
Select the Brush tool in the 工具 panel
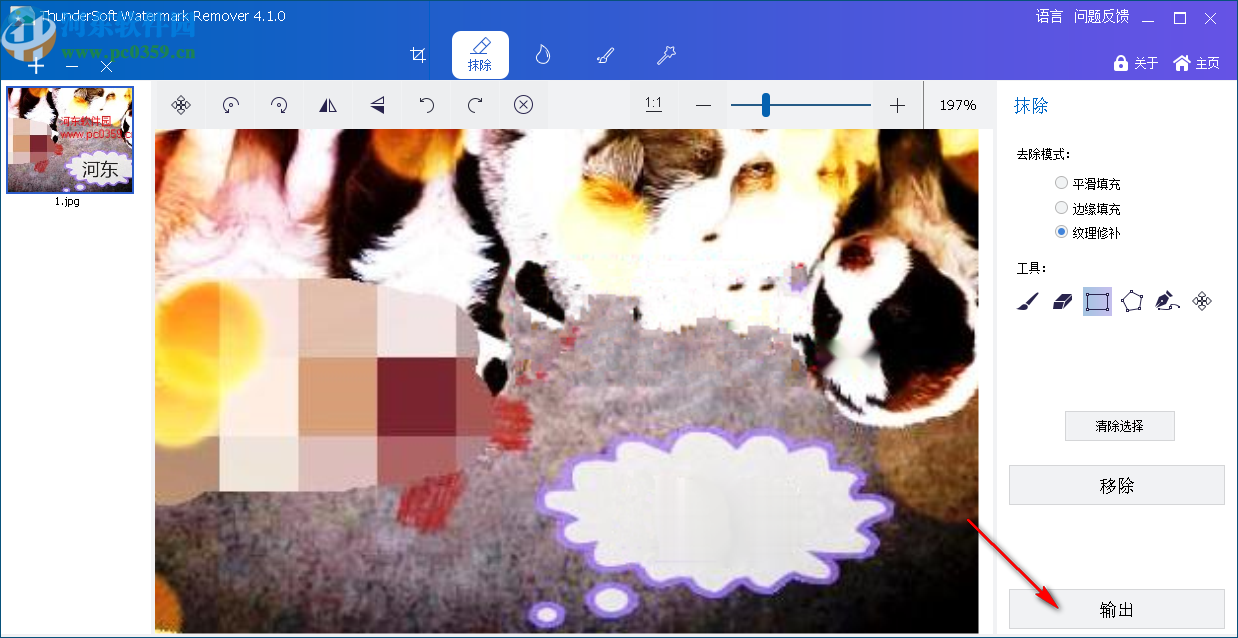click(1025, 301)
